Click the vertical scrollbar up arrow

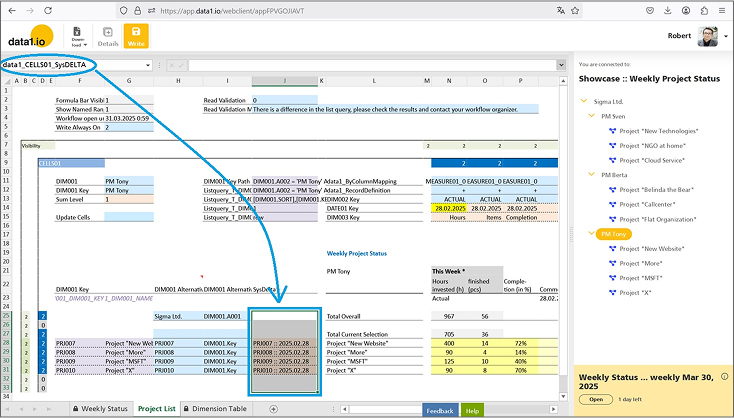pyautogui.click(x=564, y=81)
